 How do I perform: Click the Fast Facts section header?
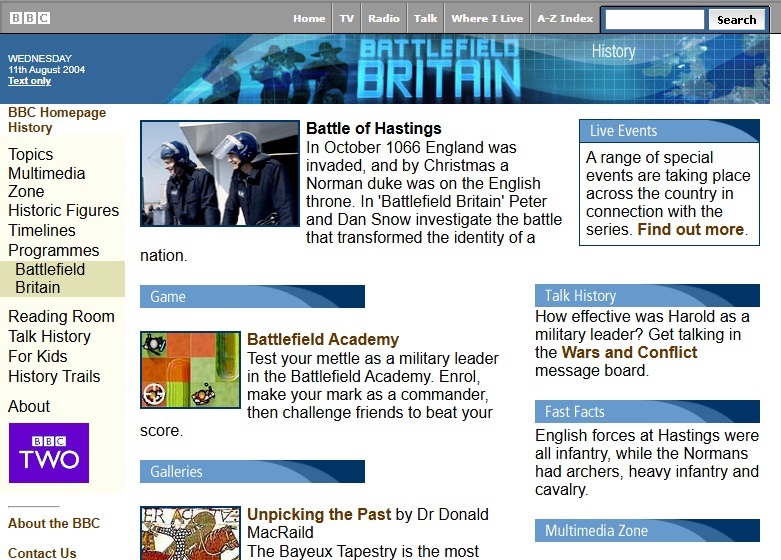(647, 412)
